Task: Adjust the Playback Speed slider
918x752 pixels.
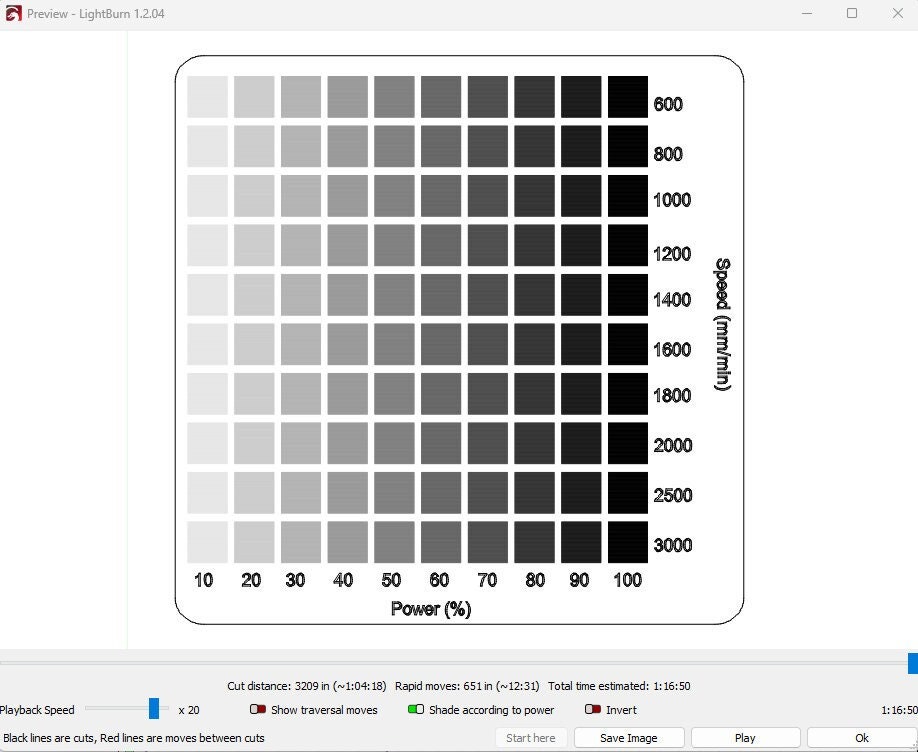Action: click(152, 709)
